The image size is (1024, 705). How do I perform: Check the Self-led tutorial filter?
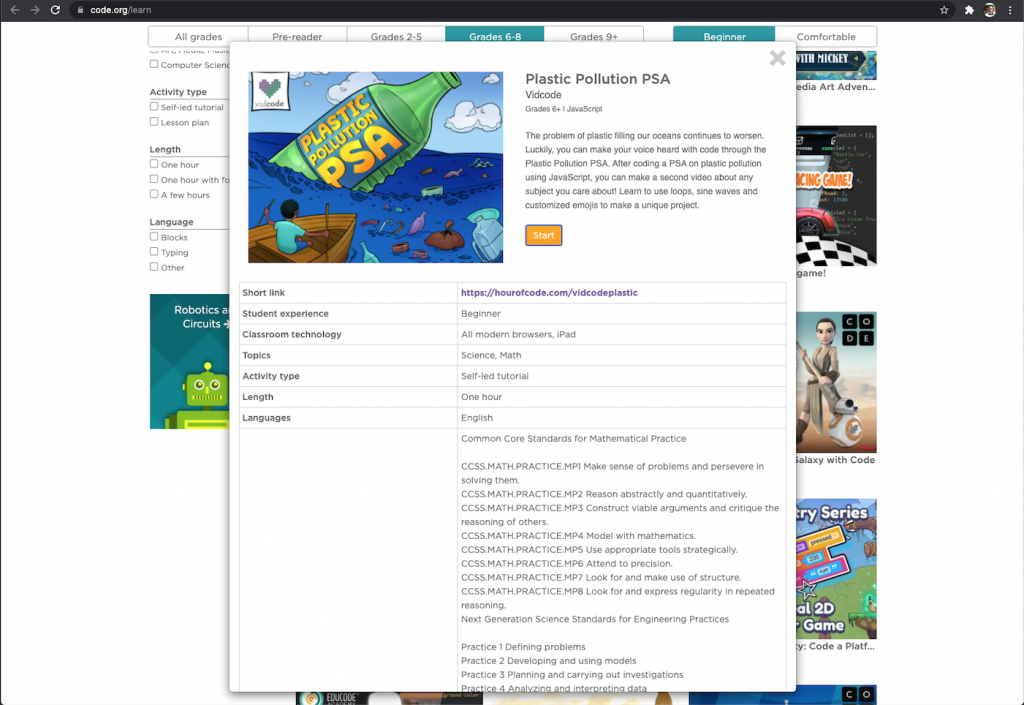click(x=154, y=106)
